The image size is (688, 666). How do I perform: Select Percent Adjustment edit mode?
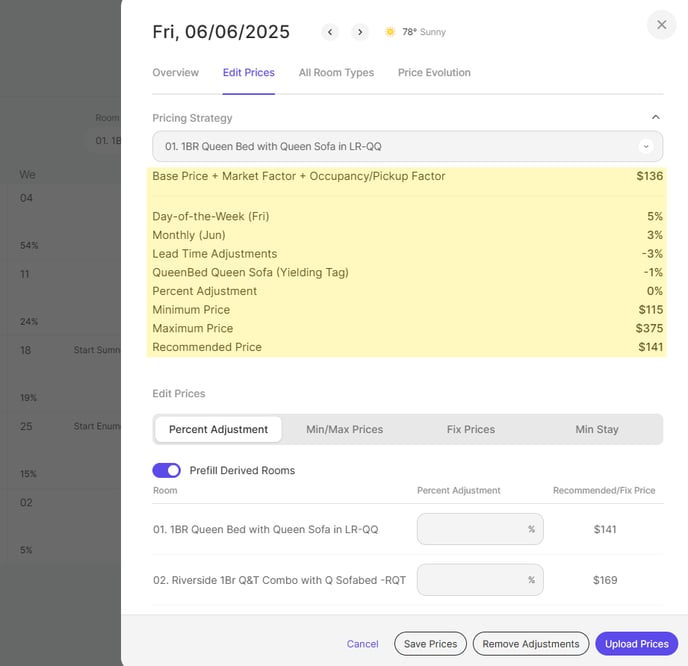218,429
